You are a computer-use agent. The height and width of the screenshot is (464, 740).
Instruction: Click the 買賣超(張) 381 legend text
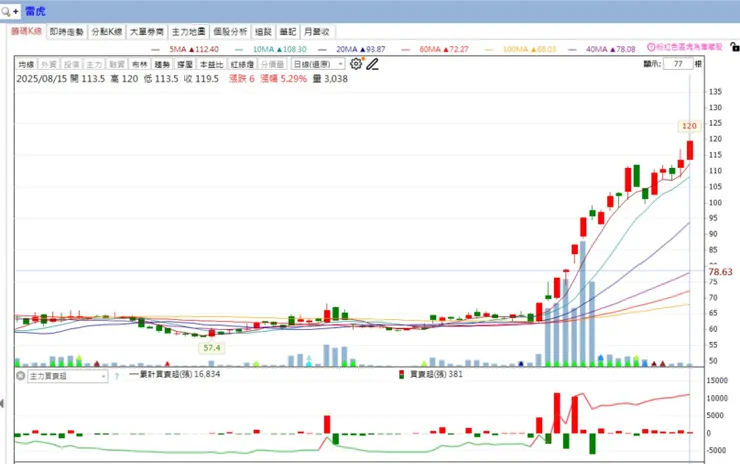click(x=436, y=374)
